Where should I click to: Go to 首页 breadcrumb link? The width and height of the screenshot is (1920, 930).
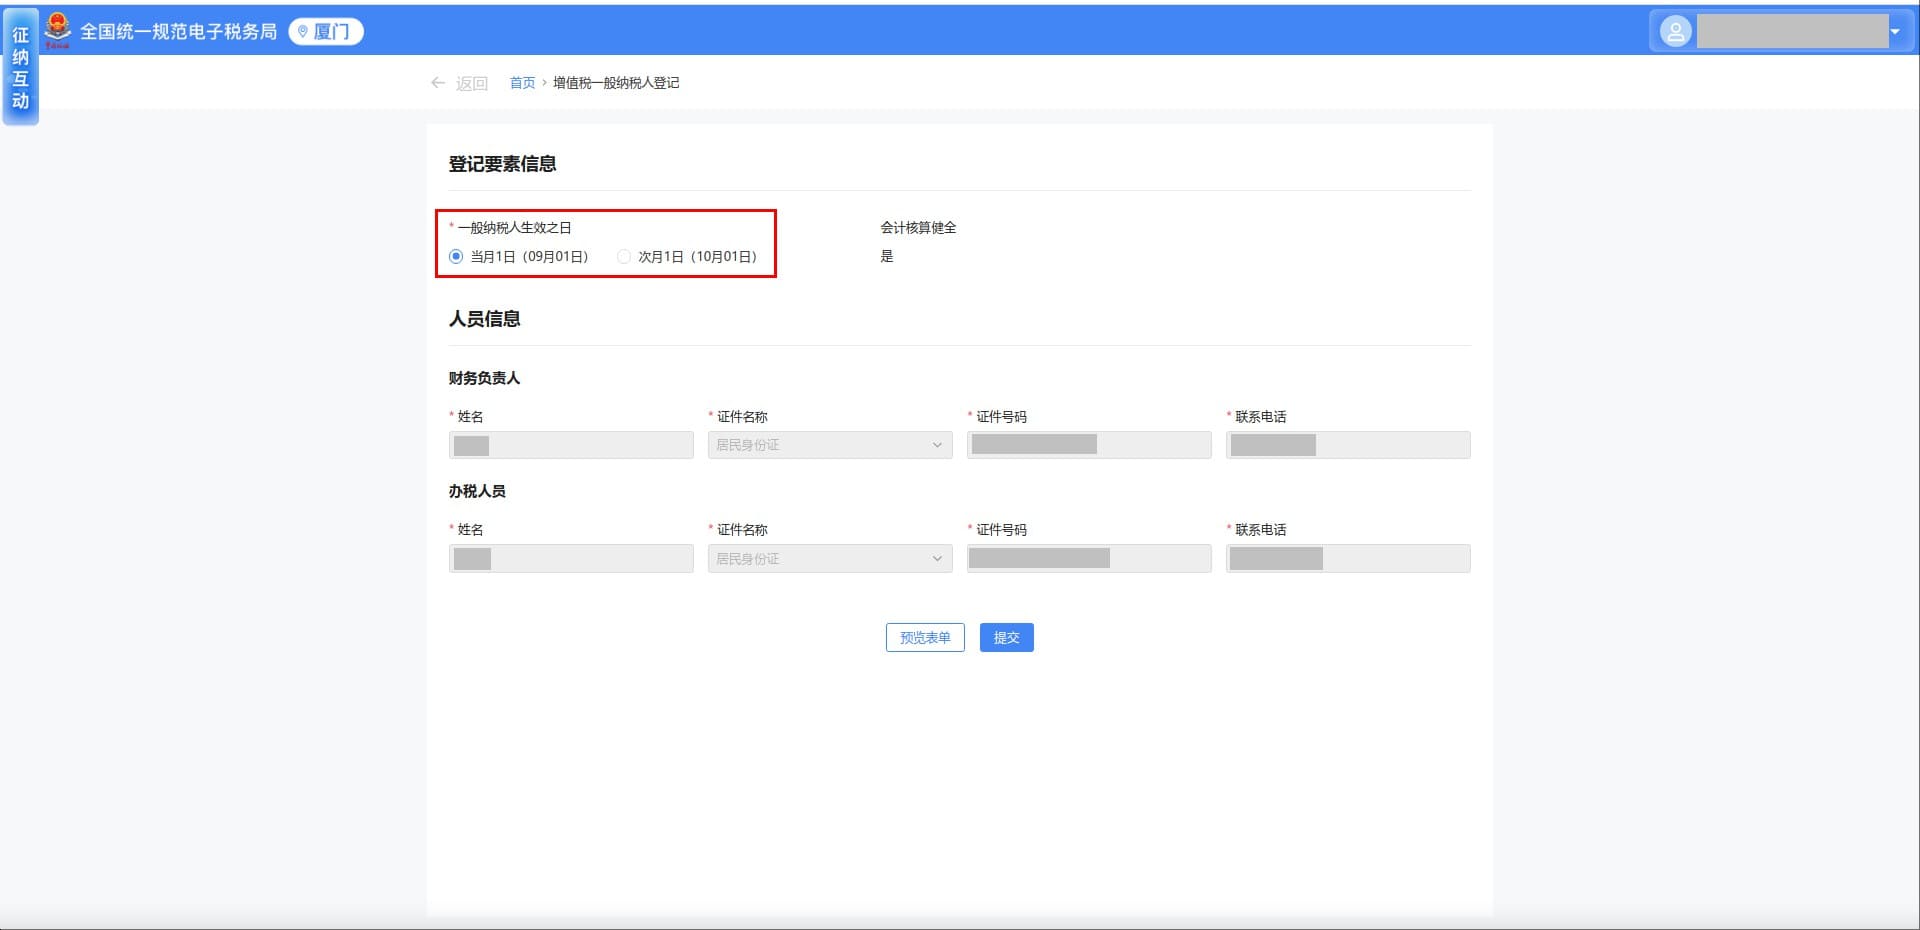coord(522,83)
